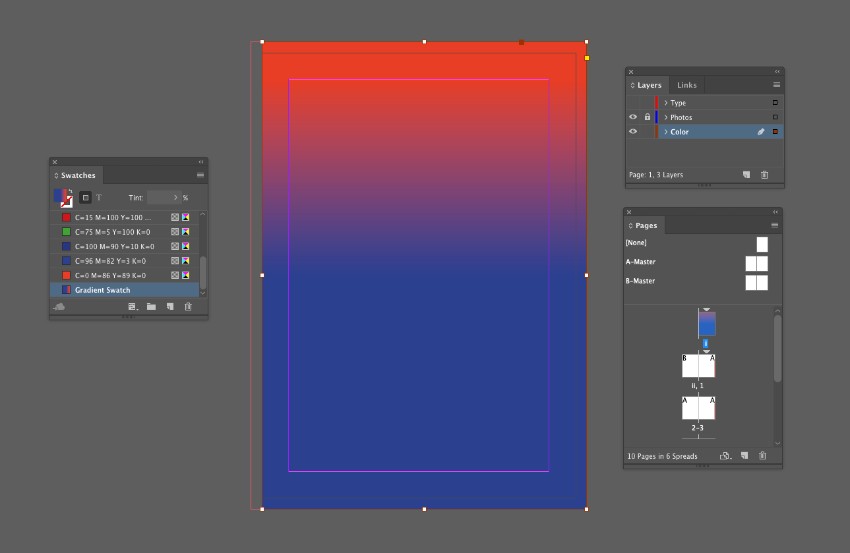The height and width of the screenshot is (553, 850).
Task: Cycle Pages panel view with tab arrows
Action: tap(630, 226)
